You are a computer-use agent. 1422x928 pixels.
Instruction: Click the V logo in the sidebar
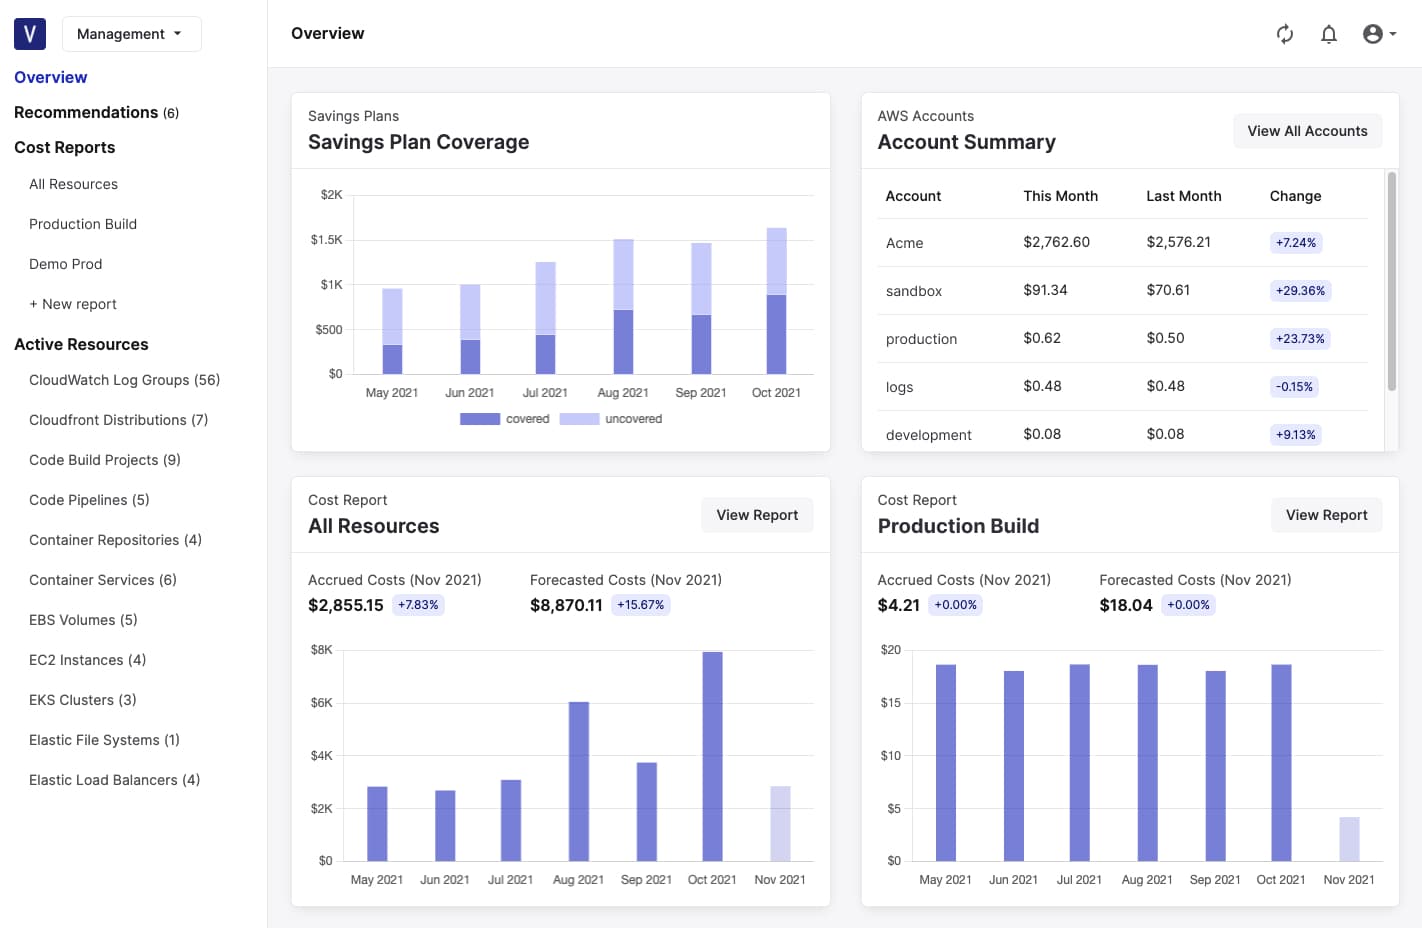[x=29, y=33]
